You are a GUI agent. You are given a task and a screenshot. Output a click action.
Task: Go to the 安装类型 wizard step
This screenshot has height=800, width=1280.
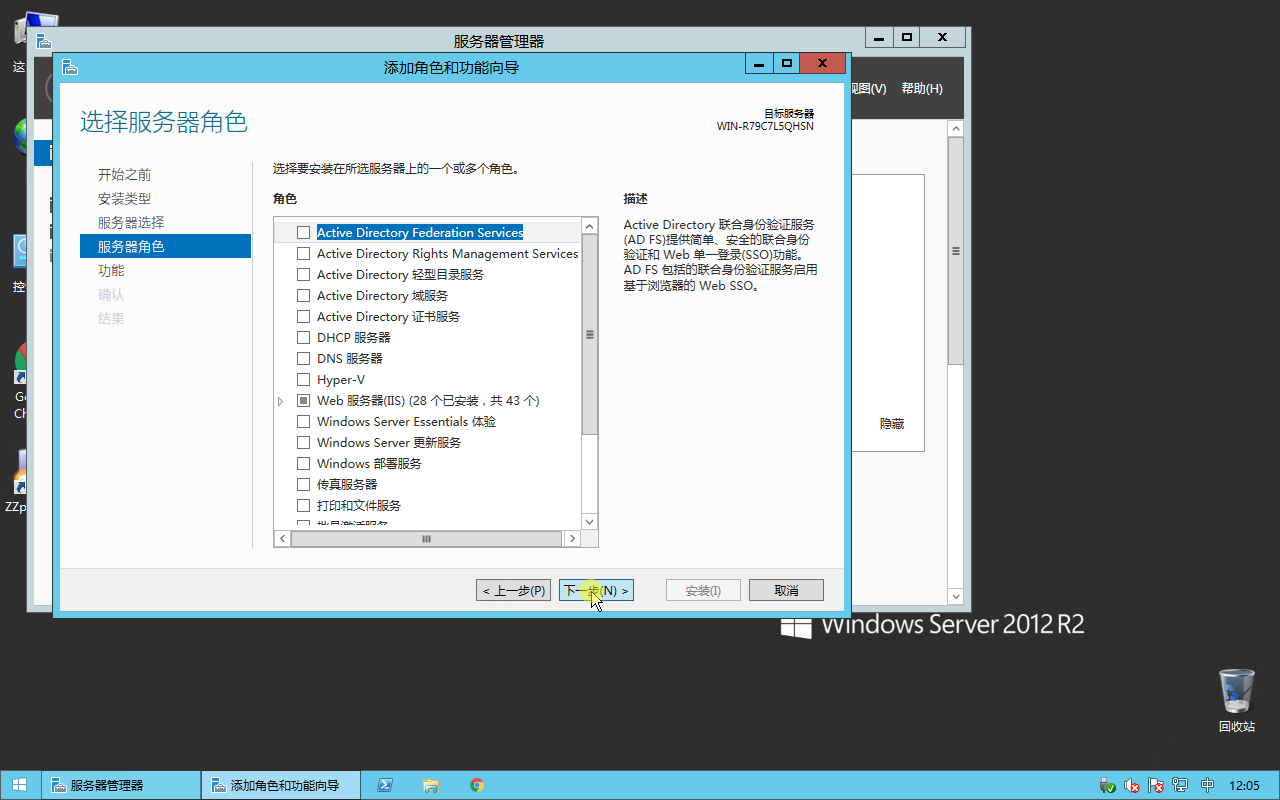coord(124,198)
